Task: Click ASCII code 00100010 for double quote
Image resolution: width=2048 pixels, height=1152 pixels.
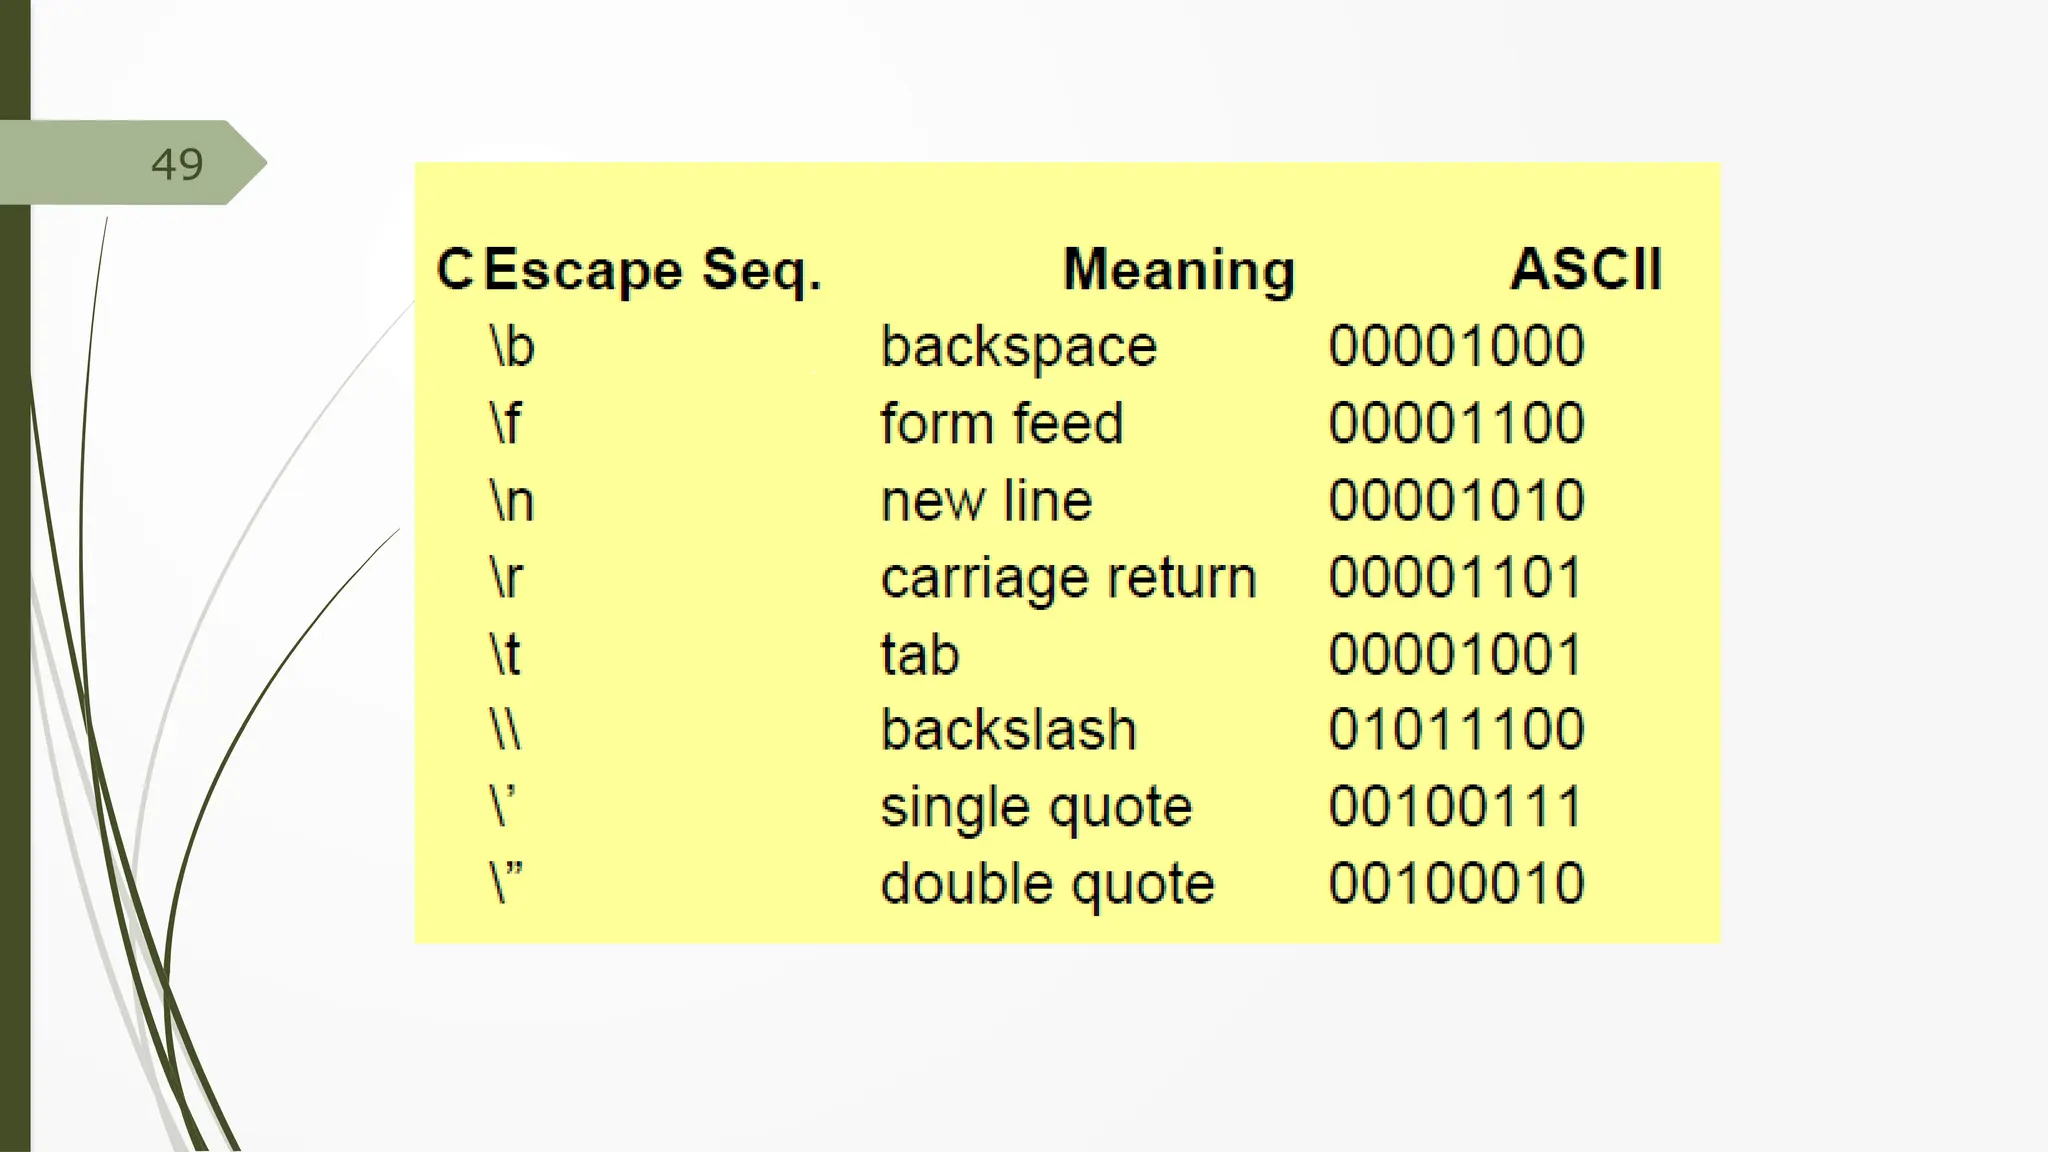Action: (x=1456, y=884)
